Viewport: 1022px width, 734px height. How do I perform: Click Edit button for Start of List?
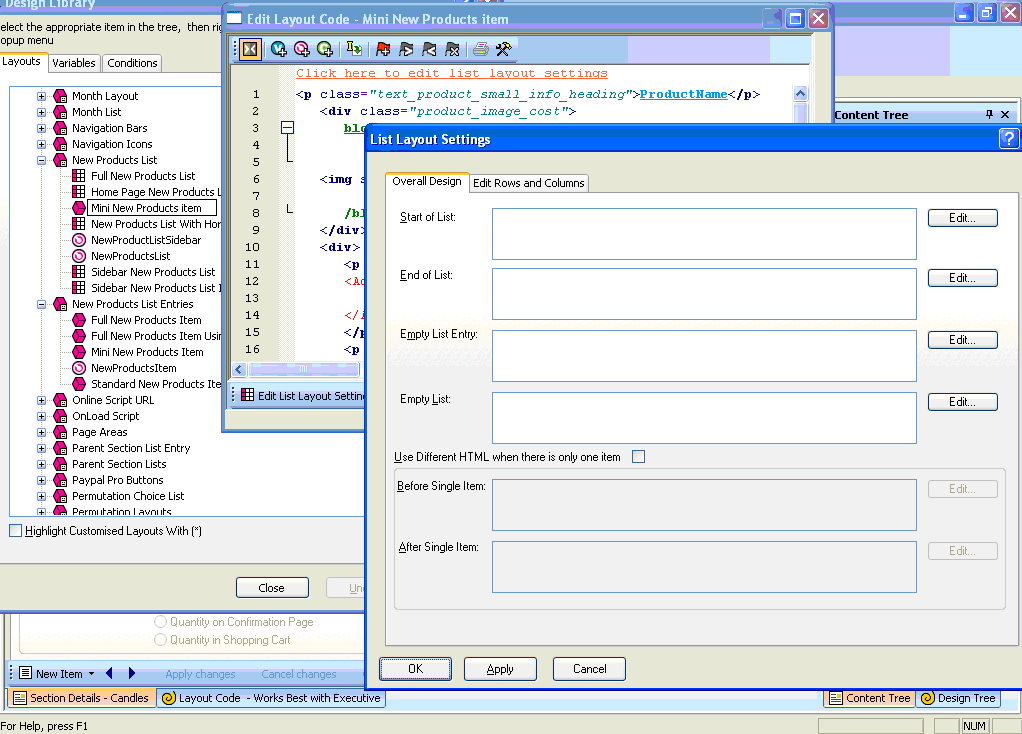[962, 217]
